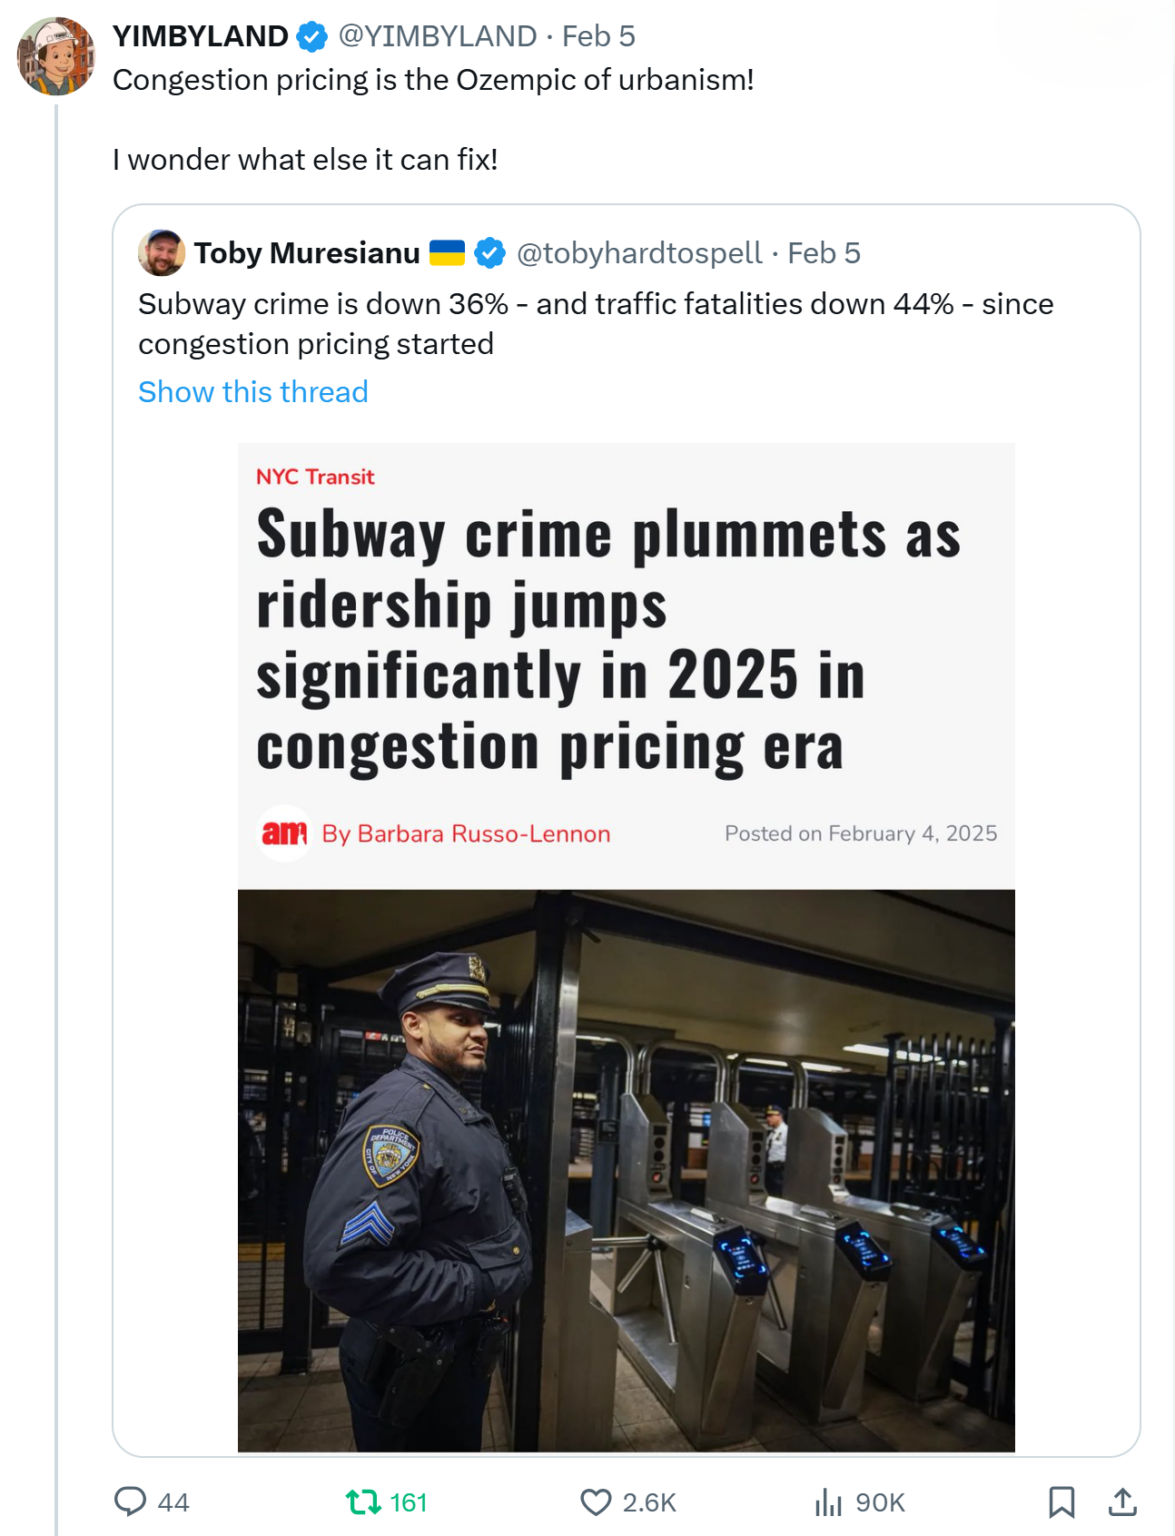Click the YIMBYLAND display name
The width and height of the screenshot is (1175, 1536).
click(200, 36)
